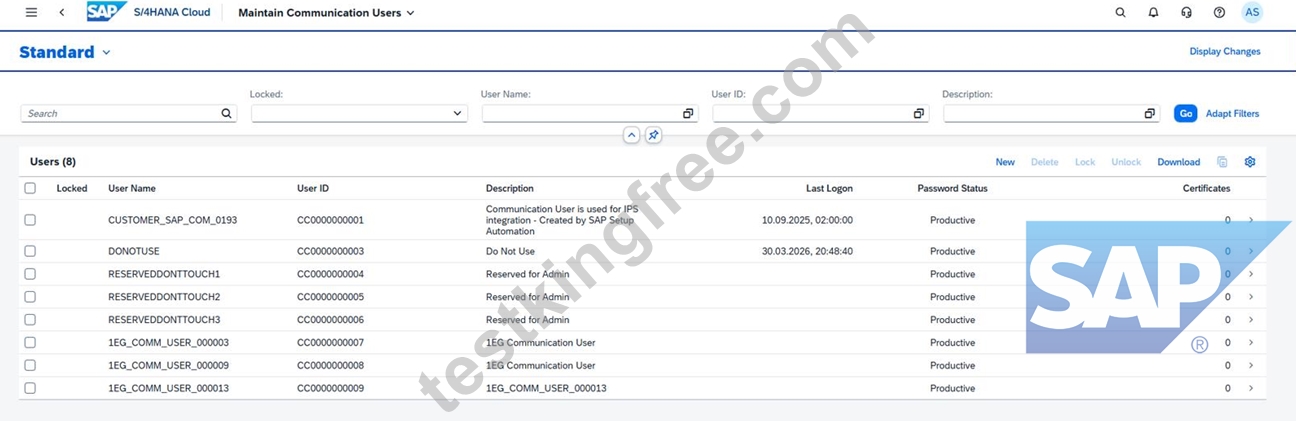Tick the DONOTUSE row checkbox
The width and height of the screenshot is (1296, 421).
(30, 251)
